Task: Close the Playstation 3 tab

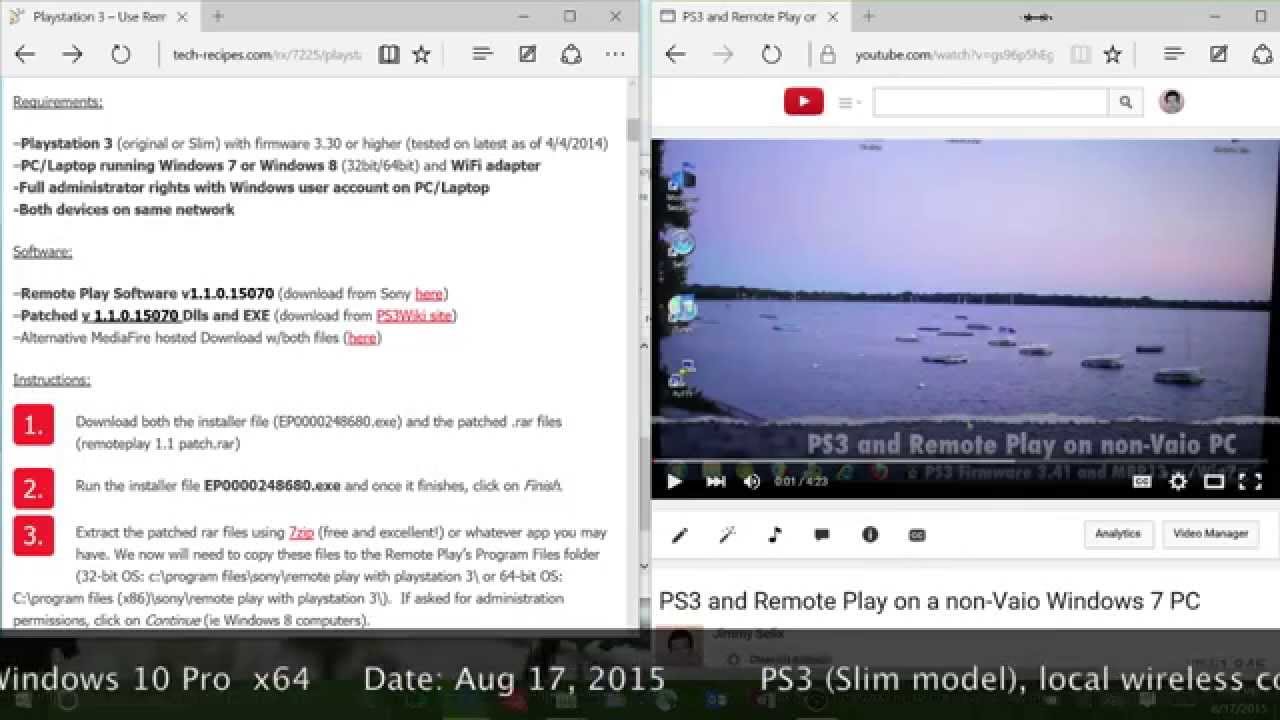Action: (185, 16)
